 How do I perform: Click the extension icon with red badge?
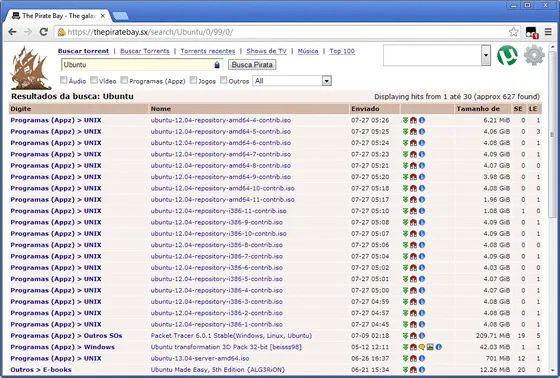click(x=532, y=32)
